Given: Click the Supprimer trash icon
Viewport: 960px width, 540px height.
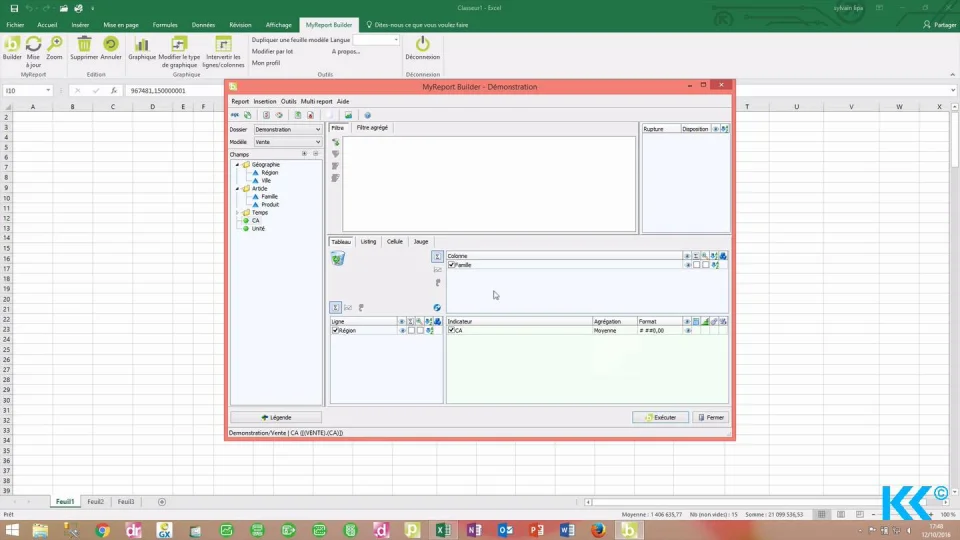Looking at the screenshot, I should point(84,44).
